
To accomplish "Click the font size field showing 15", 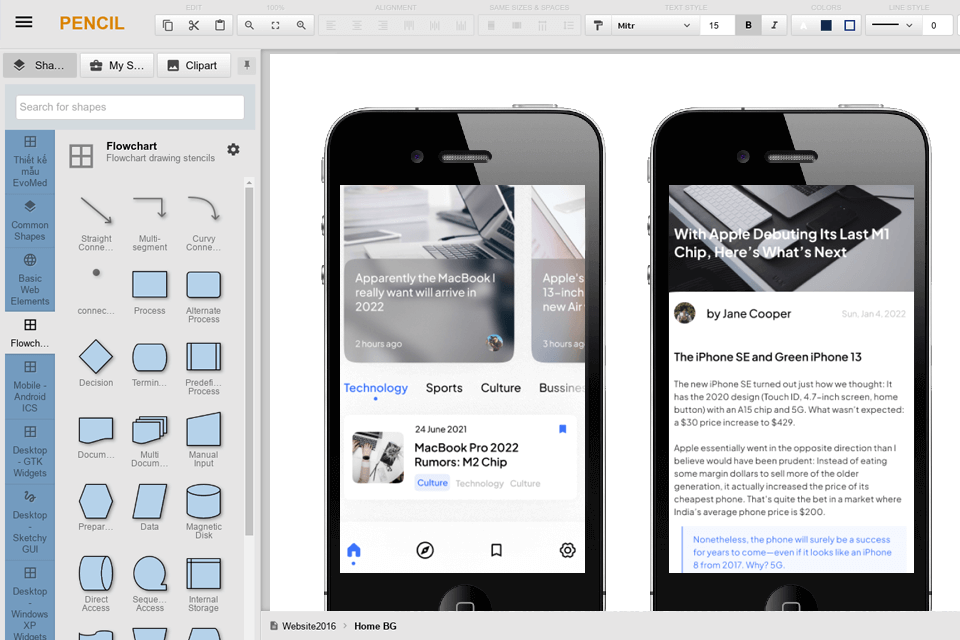I will tap(717, 25).
